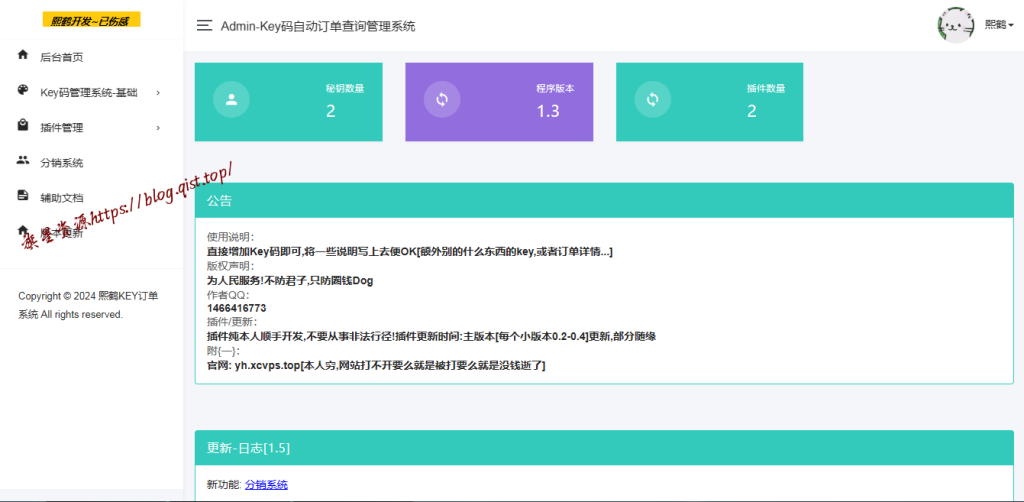Viewport: 1024px width, 502px height.
Task: Click the people icon beside 分销系统
Action: pyautogui.click(x=23, y=161)
